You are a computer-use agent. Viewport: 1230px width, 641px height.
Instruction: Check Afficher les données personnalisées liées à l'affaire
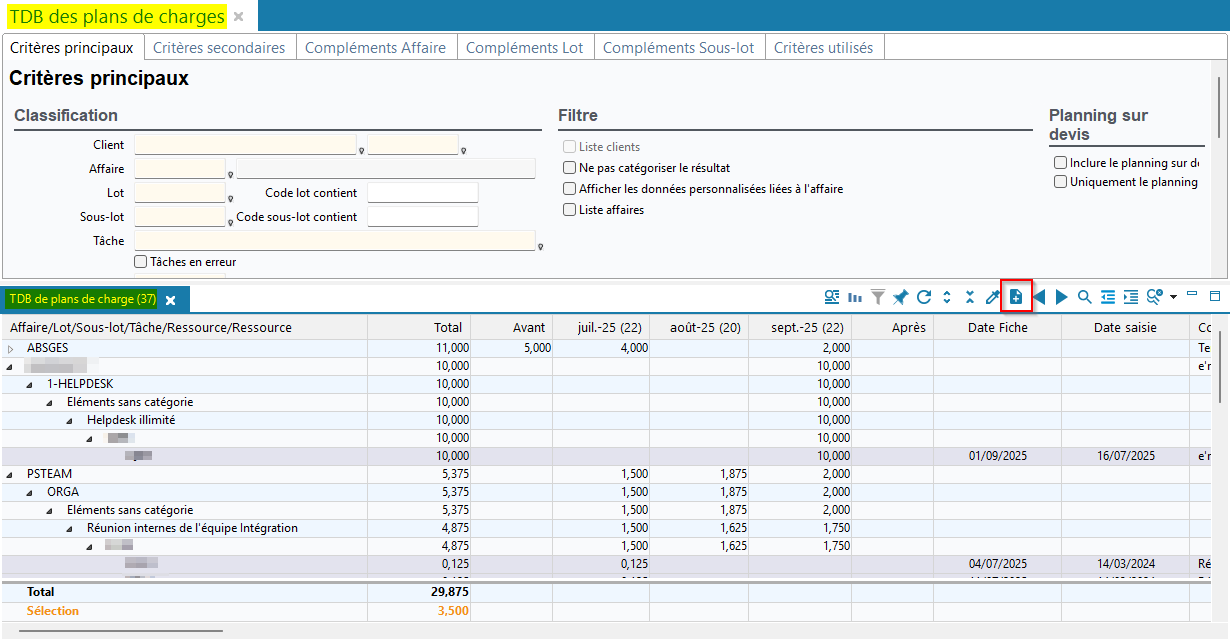(x=570, y=189)
